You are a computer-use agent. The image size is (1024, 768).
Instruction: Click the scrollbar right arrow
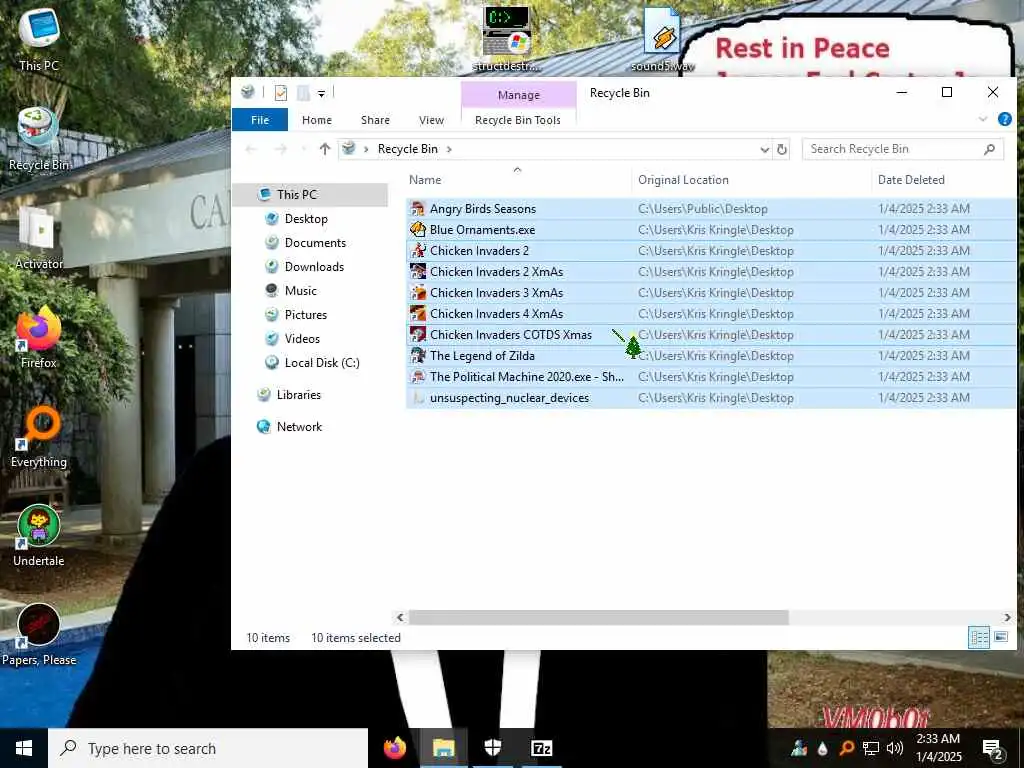click(1008, 617)
